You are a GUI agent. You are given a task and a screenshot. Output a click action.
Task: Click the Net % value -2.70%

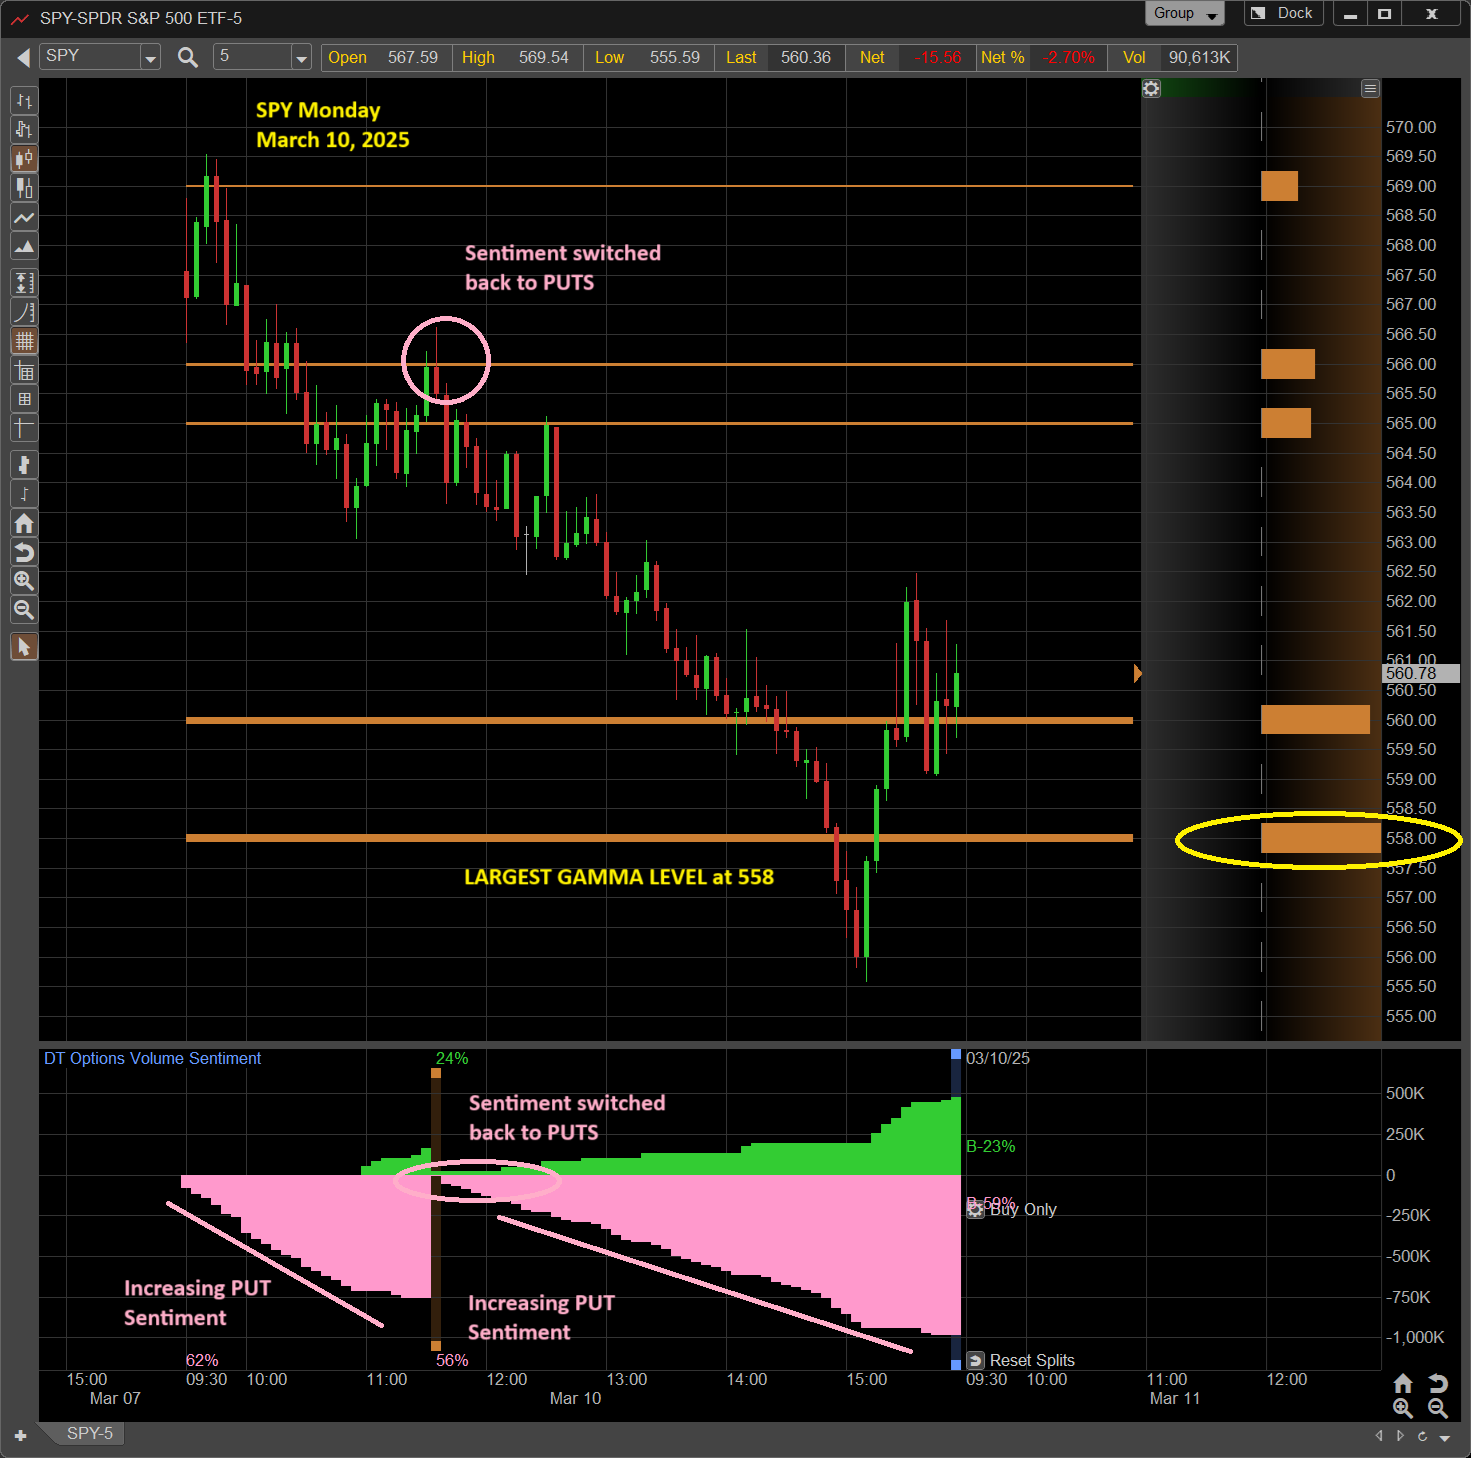[1069, 57]
